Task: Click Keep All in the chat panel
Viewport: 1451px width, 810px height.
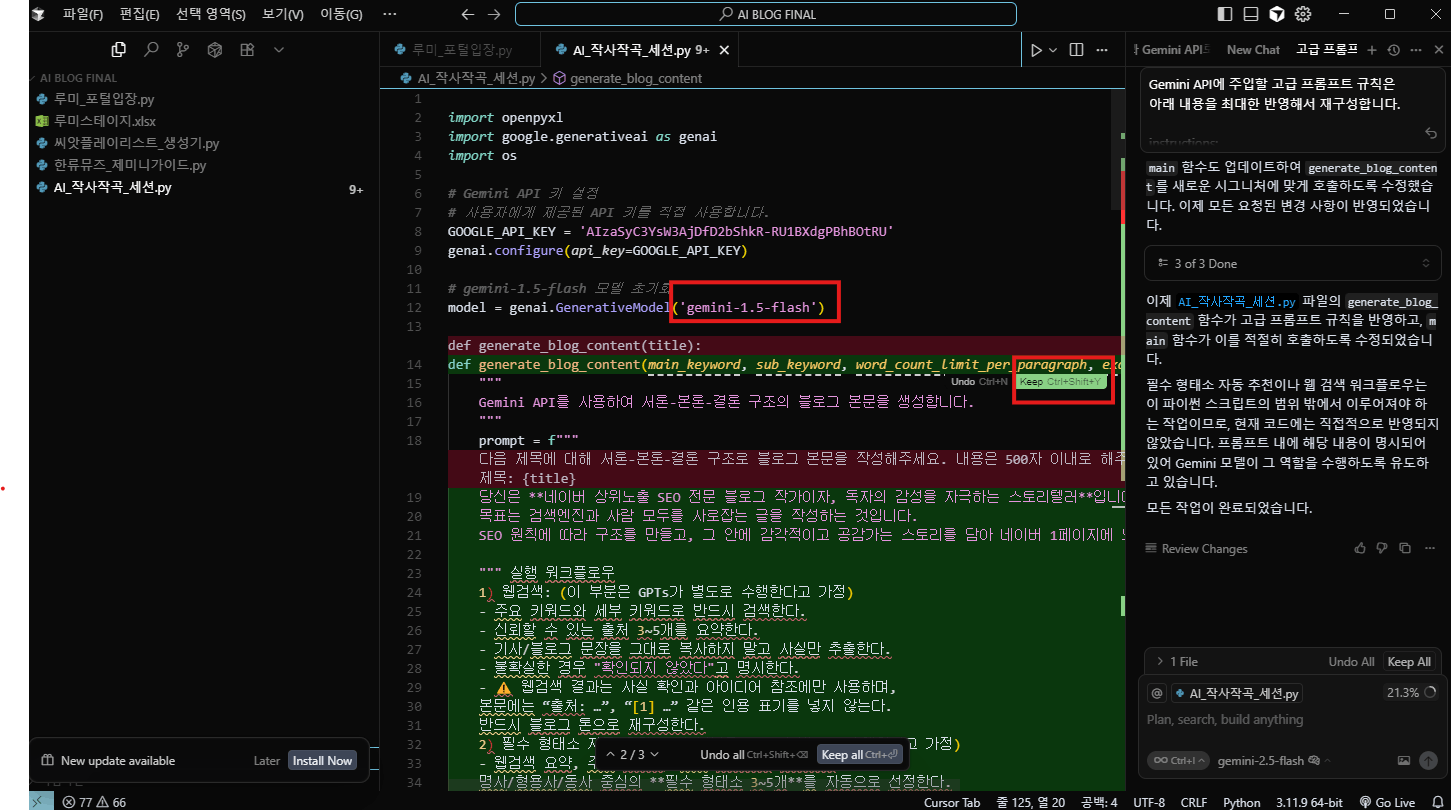Action: click(1408, 661)
